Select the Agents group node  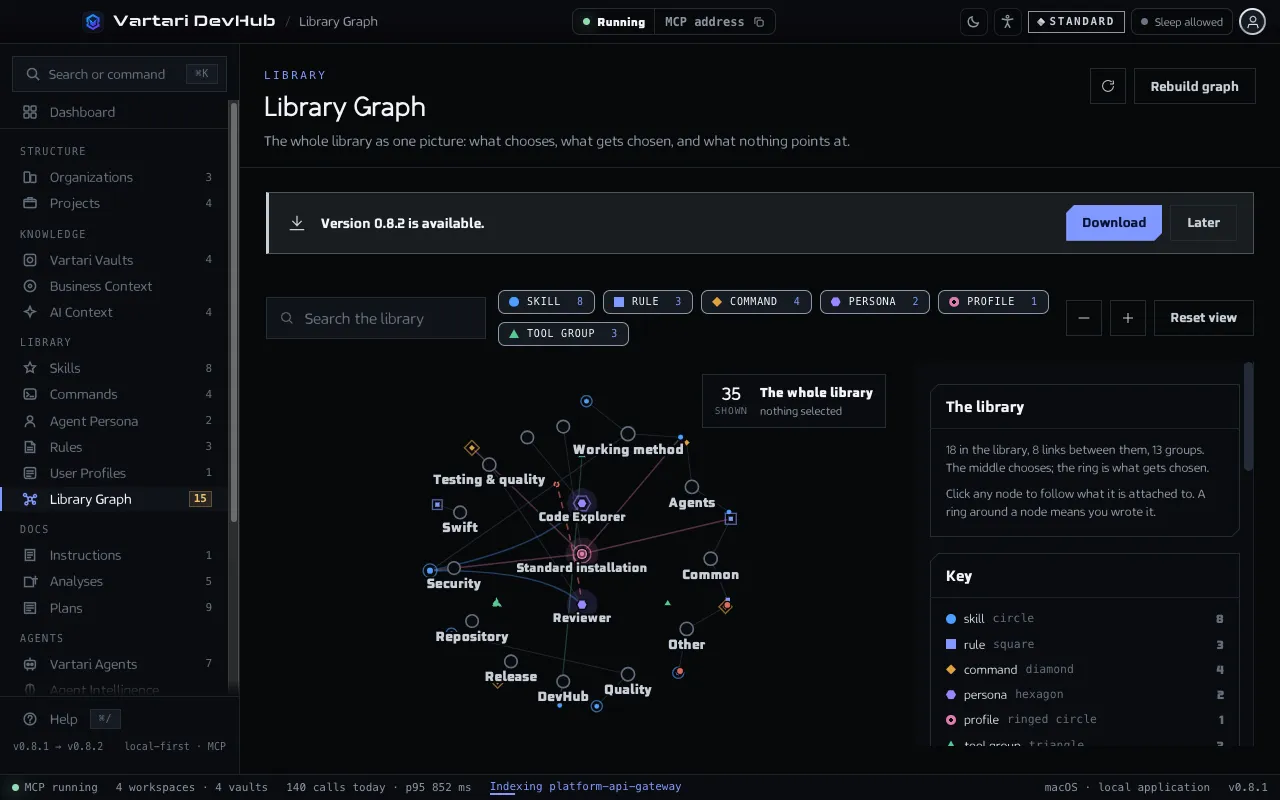point(691,487)
